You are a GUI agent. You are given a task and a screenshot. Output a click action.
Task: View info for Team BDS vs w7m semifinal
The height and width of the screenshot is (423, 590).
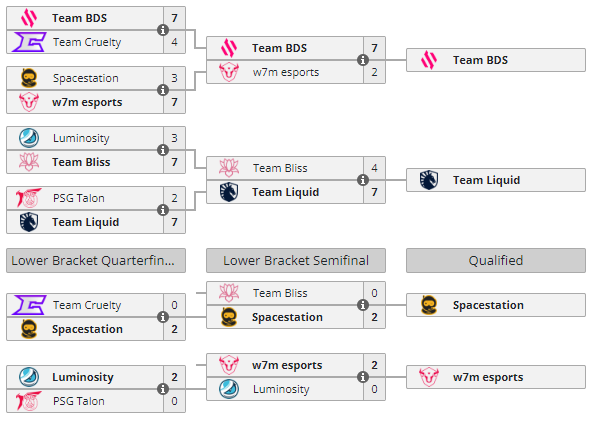(362, 60)
